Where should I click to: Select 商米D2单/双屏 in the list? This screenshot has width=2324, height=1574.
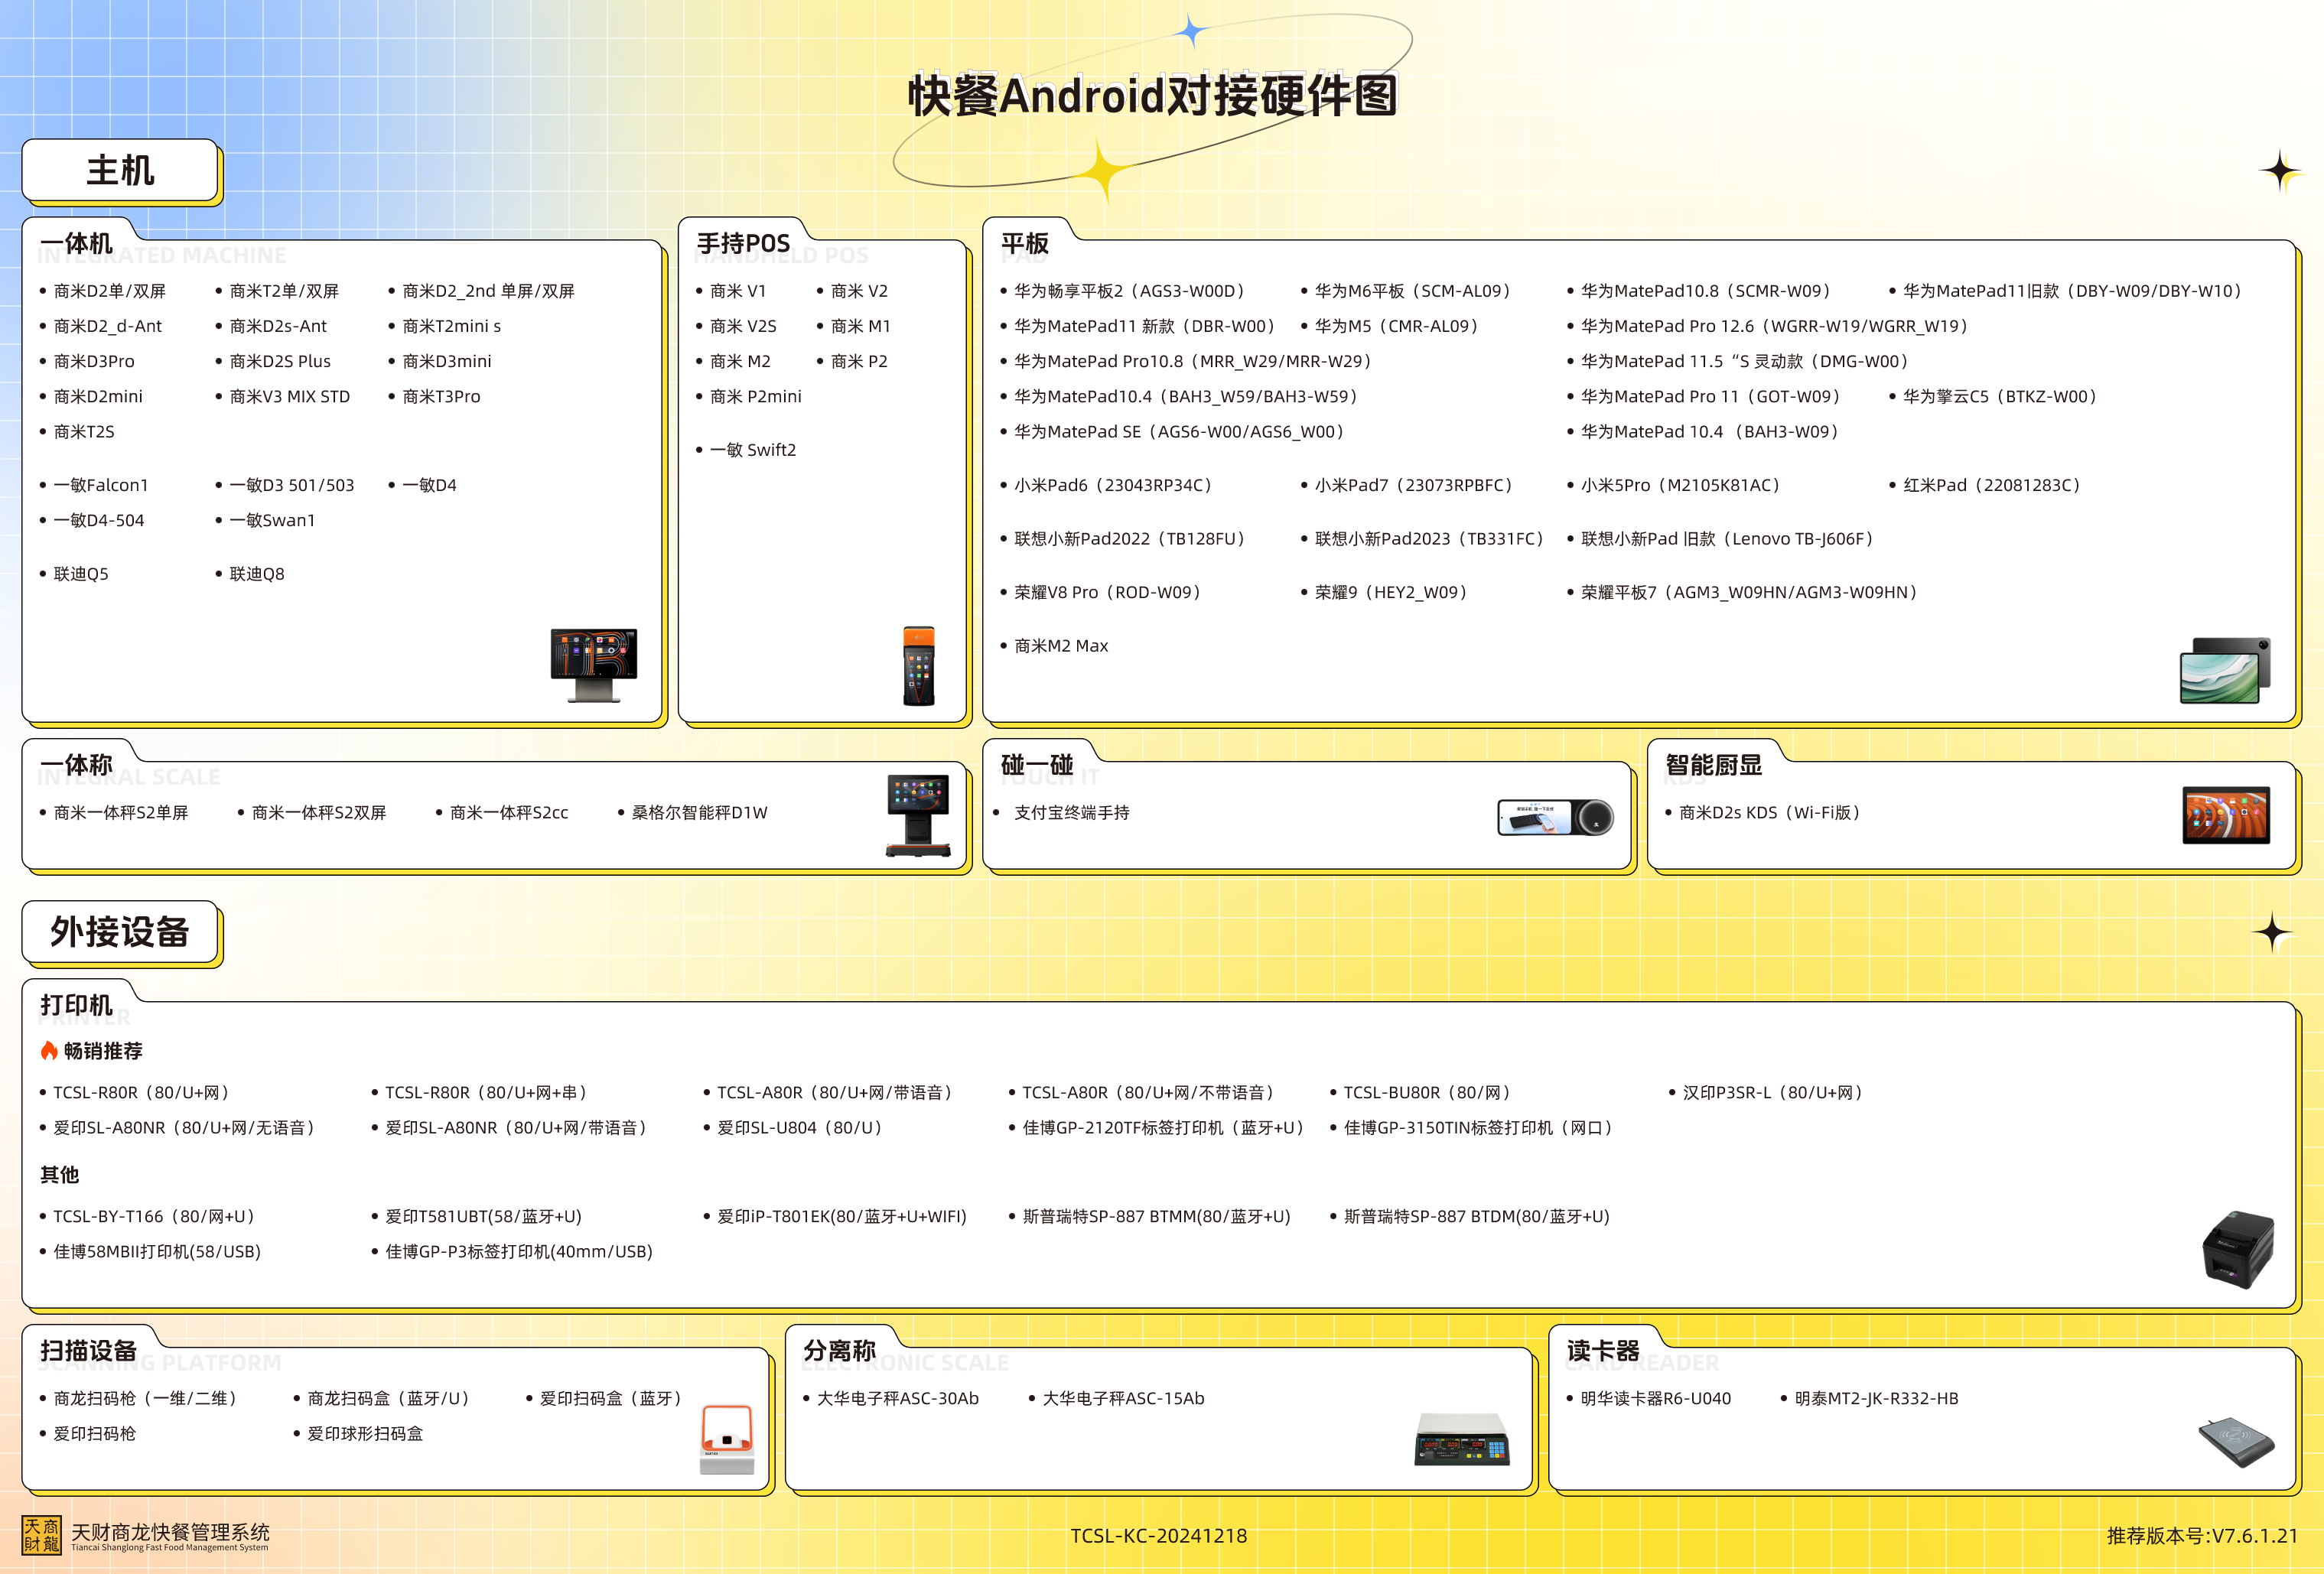(x=110, y=291)
